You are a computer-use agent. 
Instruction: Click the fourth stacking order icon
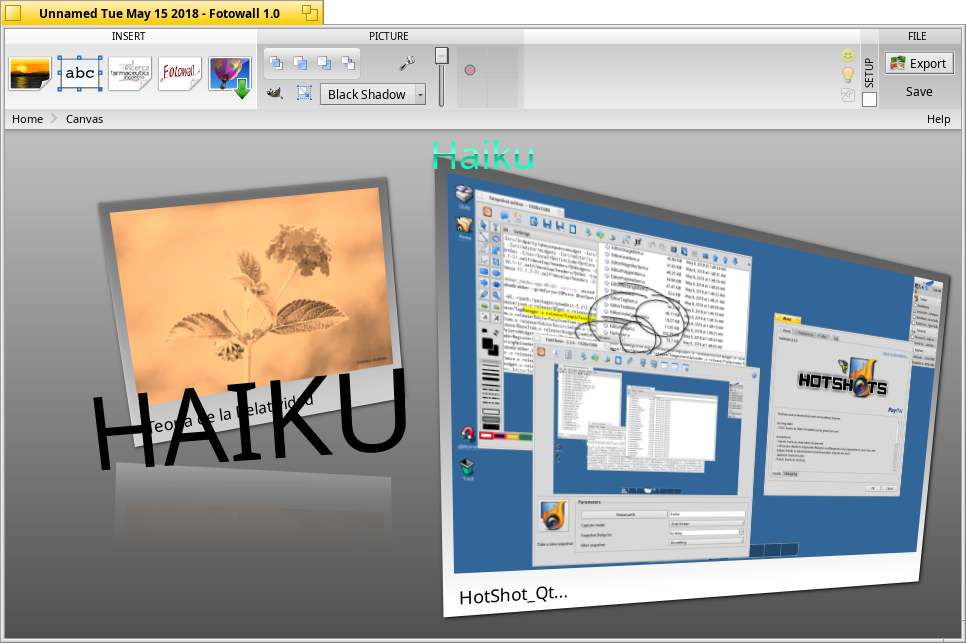pyautogui.click(x=348, y=63)
